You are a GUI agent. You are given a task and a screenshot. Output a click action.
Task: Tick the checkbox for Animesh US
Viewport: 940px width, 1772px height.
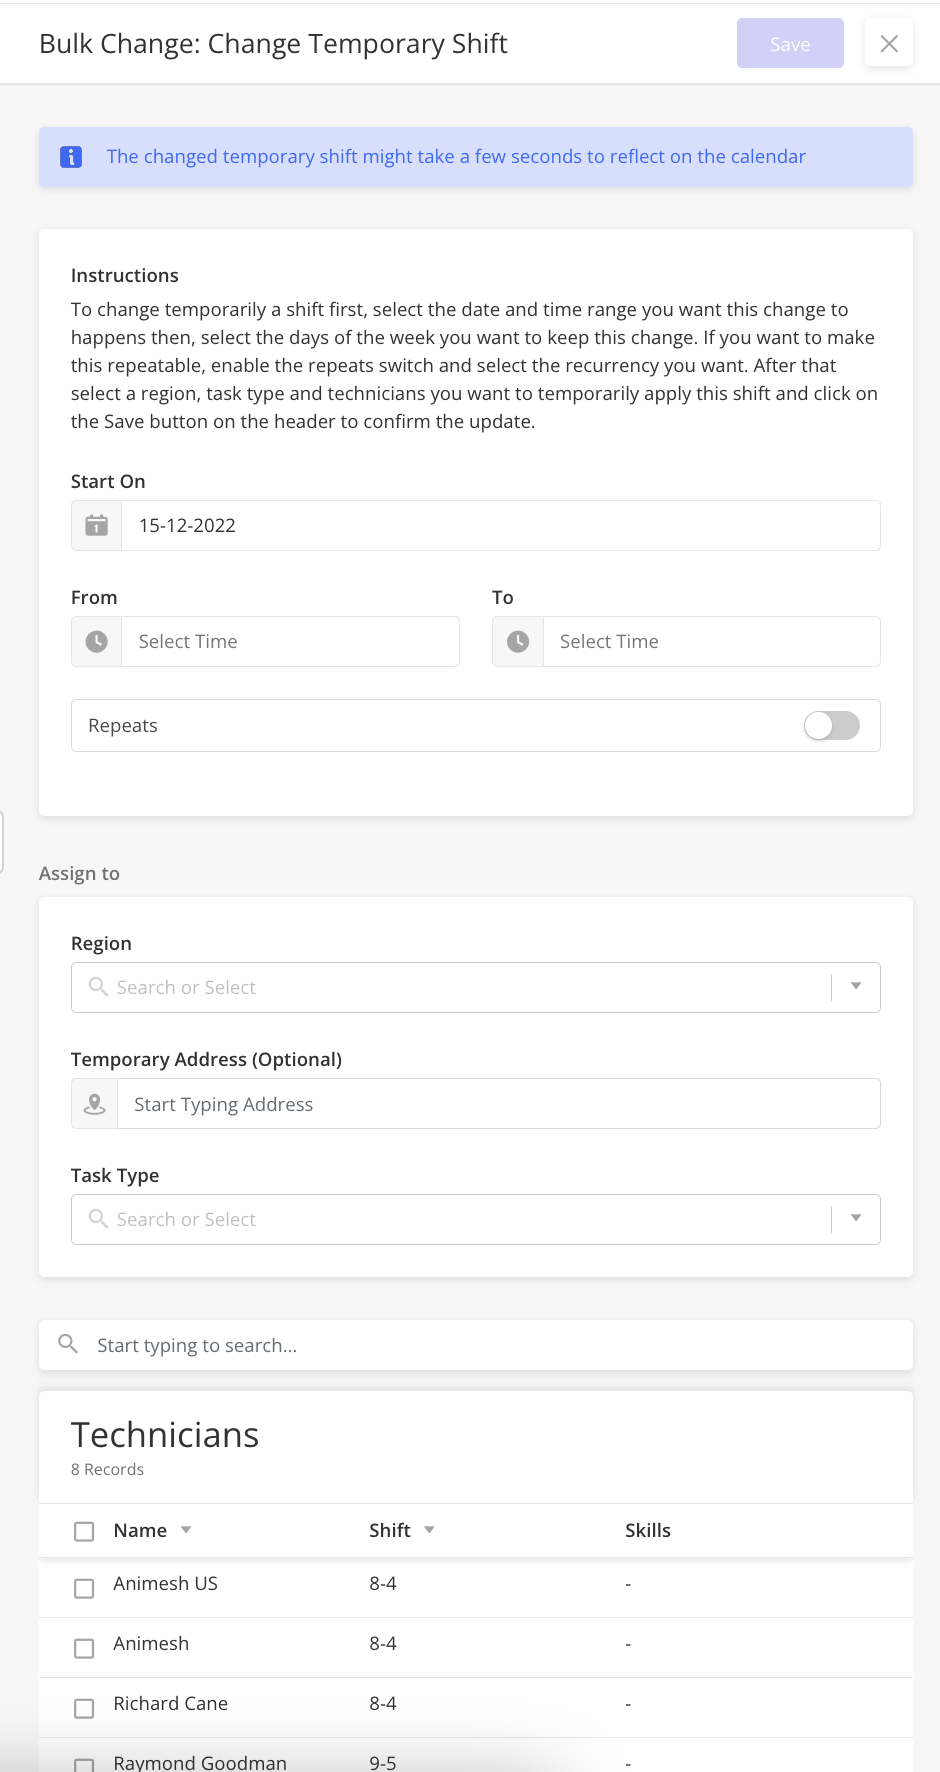point(84,1588)
